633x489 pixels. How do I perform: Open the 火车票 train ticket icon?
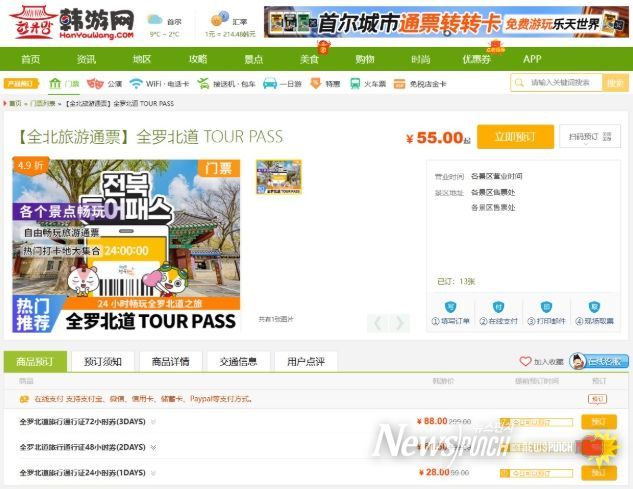(354, 84)
